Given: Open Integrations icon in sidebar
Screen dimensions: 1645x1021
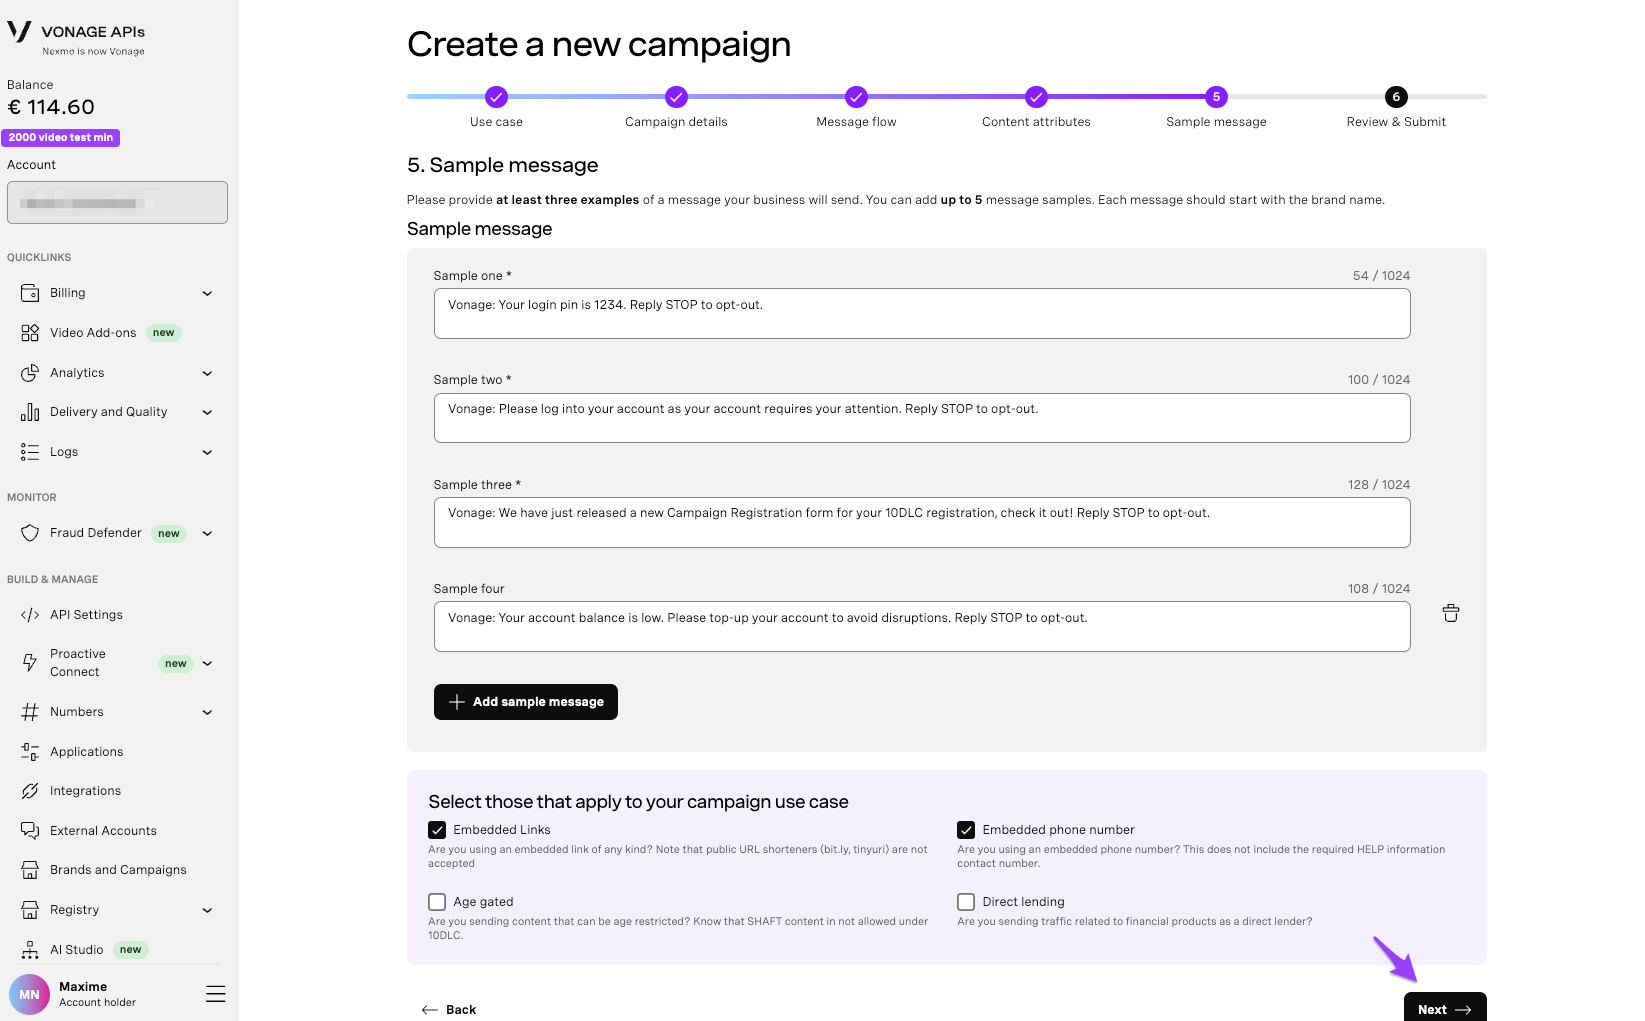Looking at the screenshot, I should [30, 790].
